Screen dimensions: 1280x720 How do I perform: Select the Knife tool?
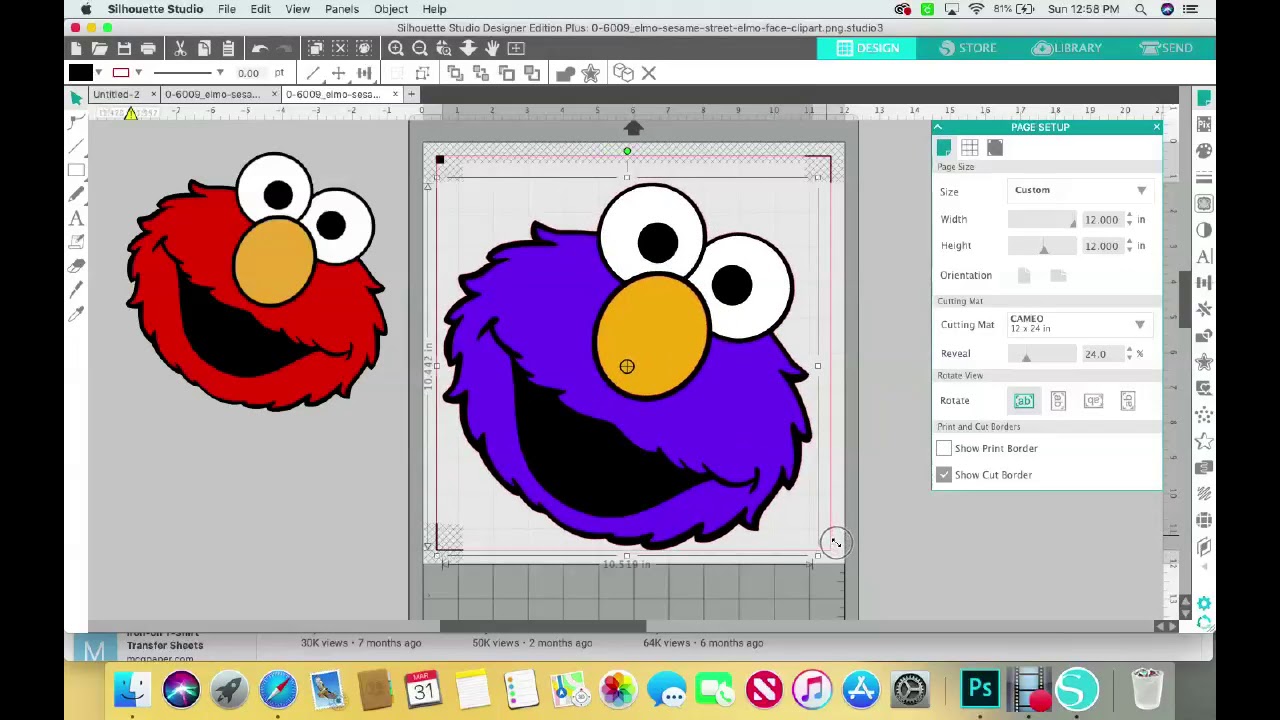(76, 290)
